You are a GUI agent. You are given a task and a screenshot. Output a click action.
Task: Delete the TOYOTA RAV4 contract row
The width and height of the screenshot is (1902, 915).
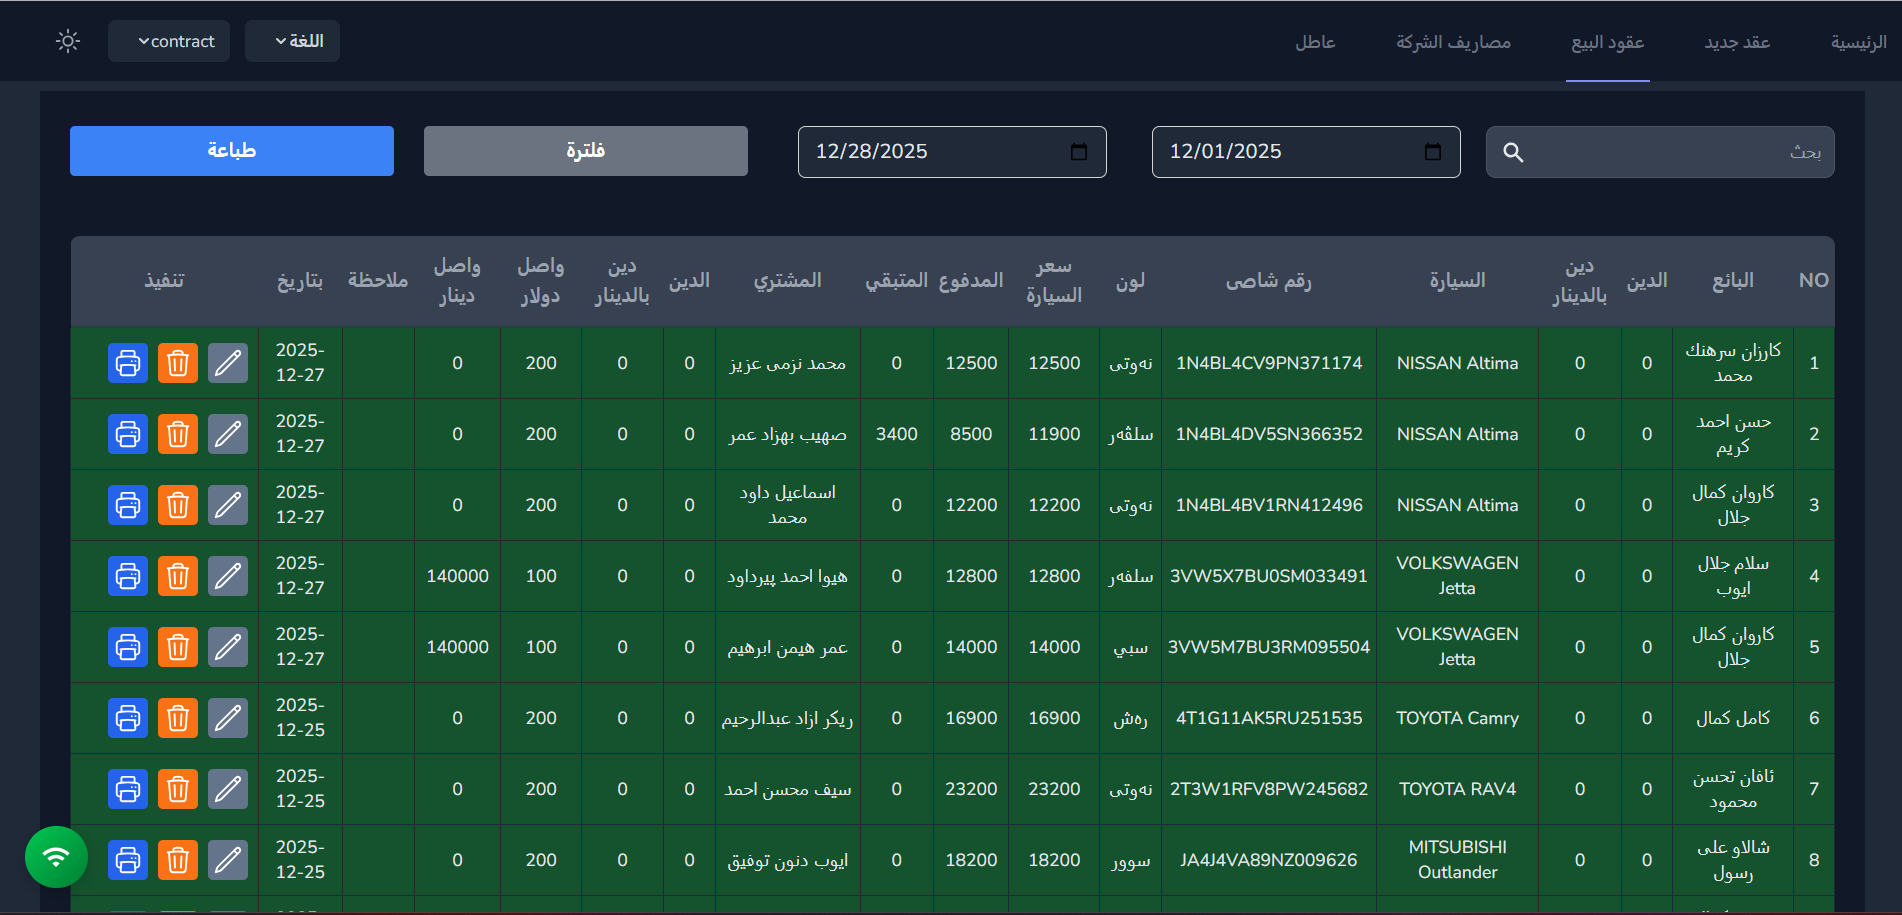pos(178,789)
